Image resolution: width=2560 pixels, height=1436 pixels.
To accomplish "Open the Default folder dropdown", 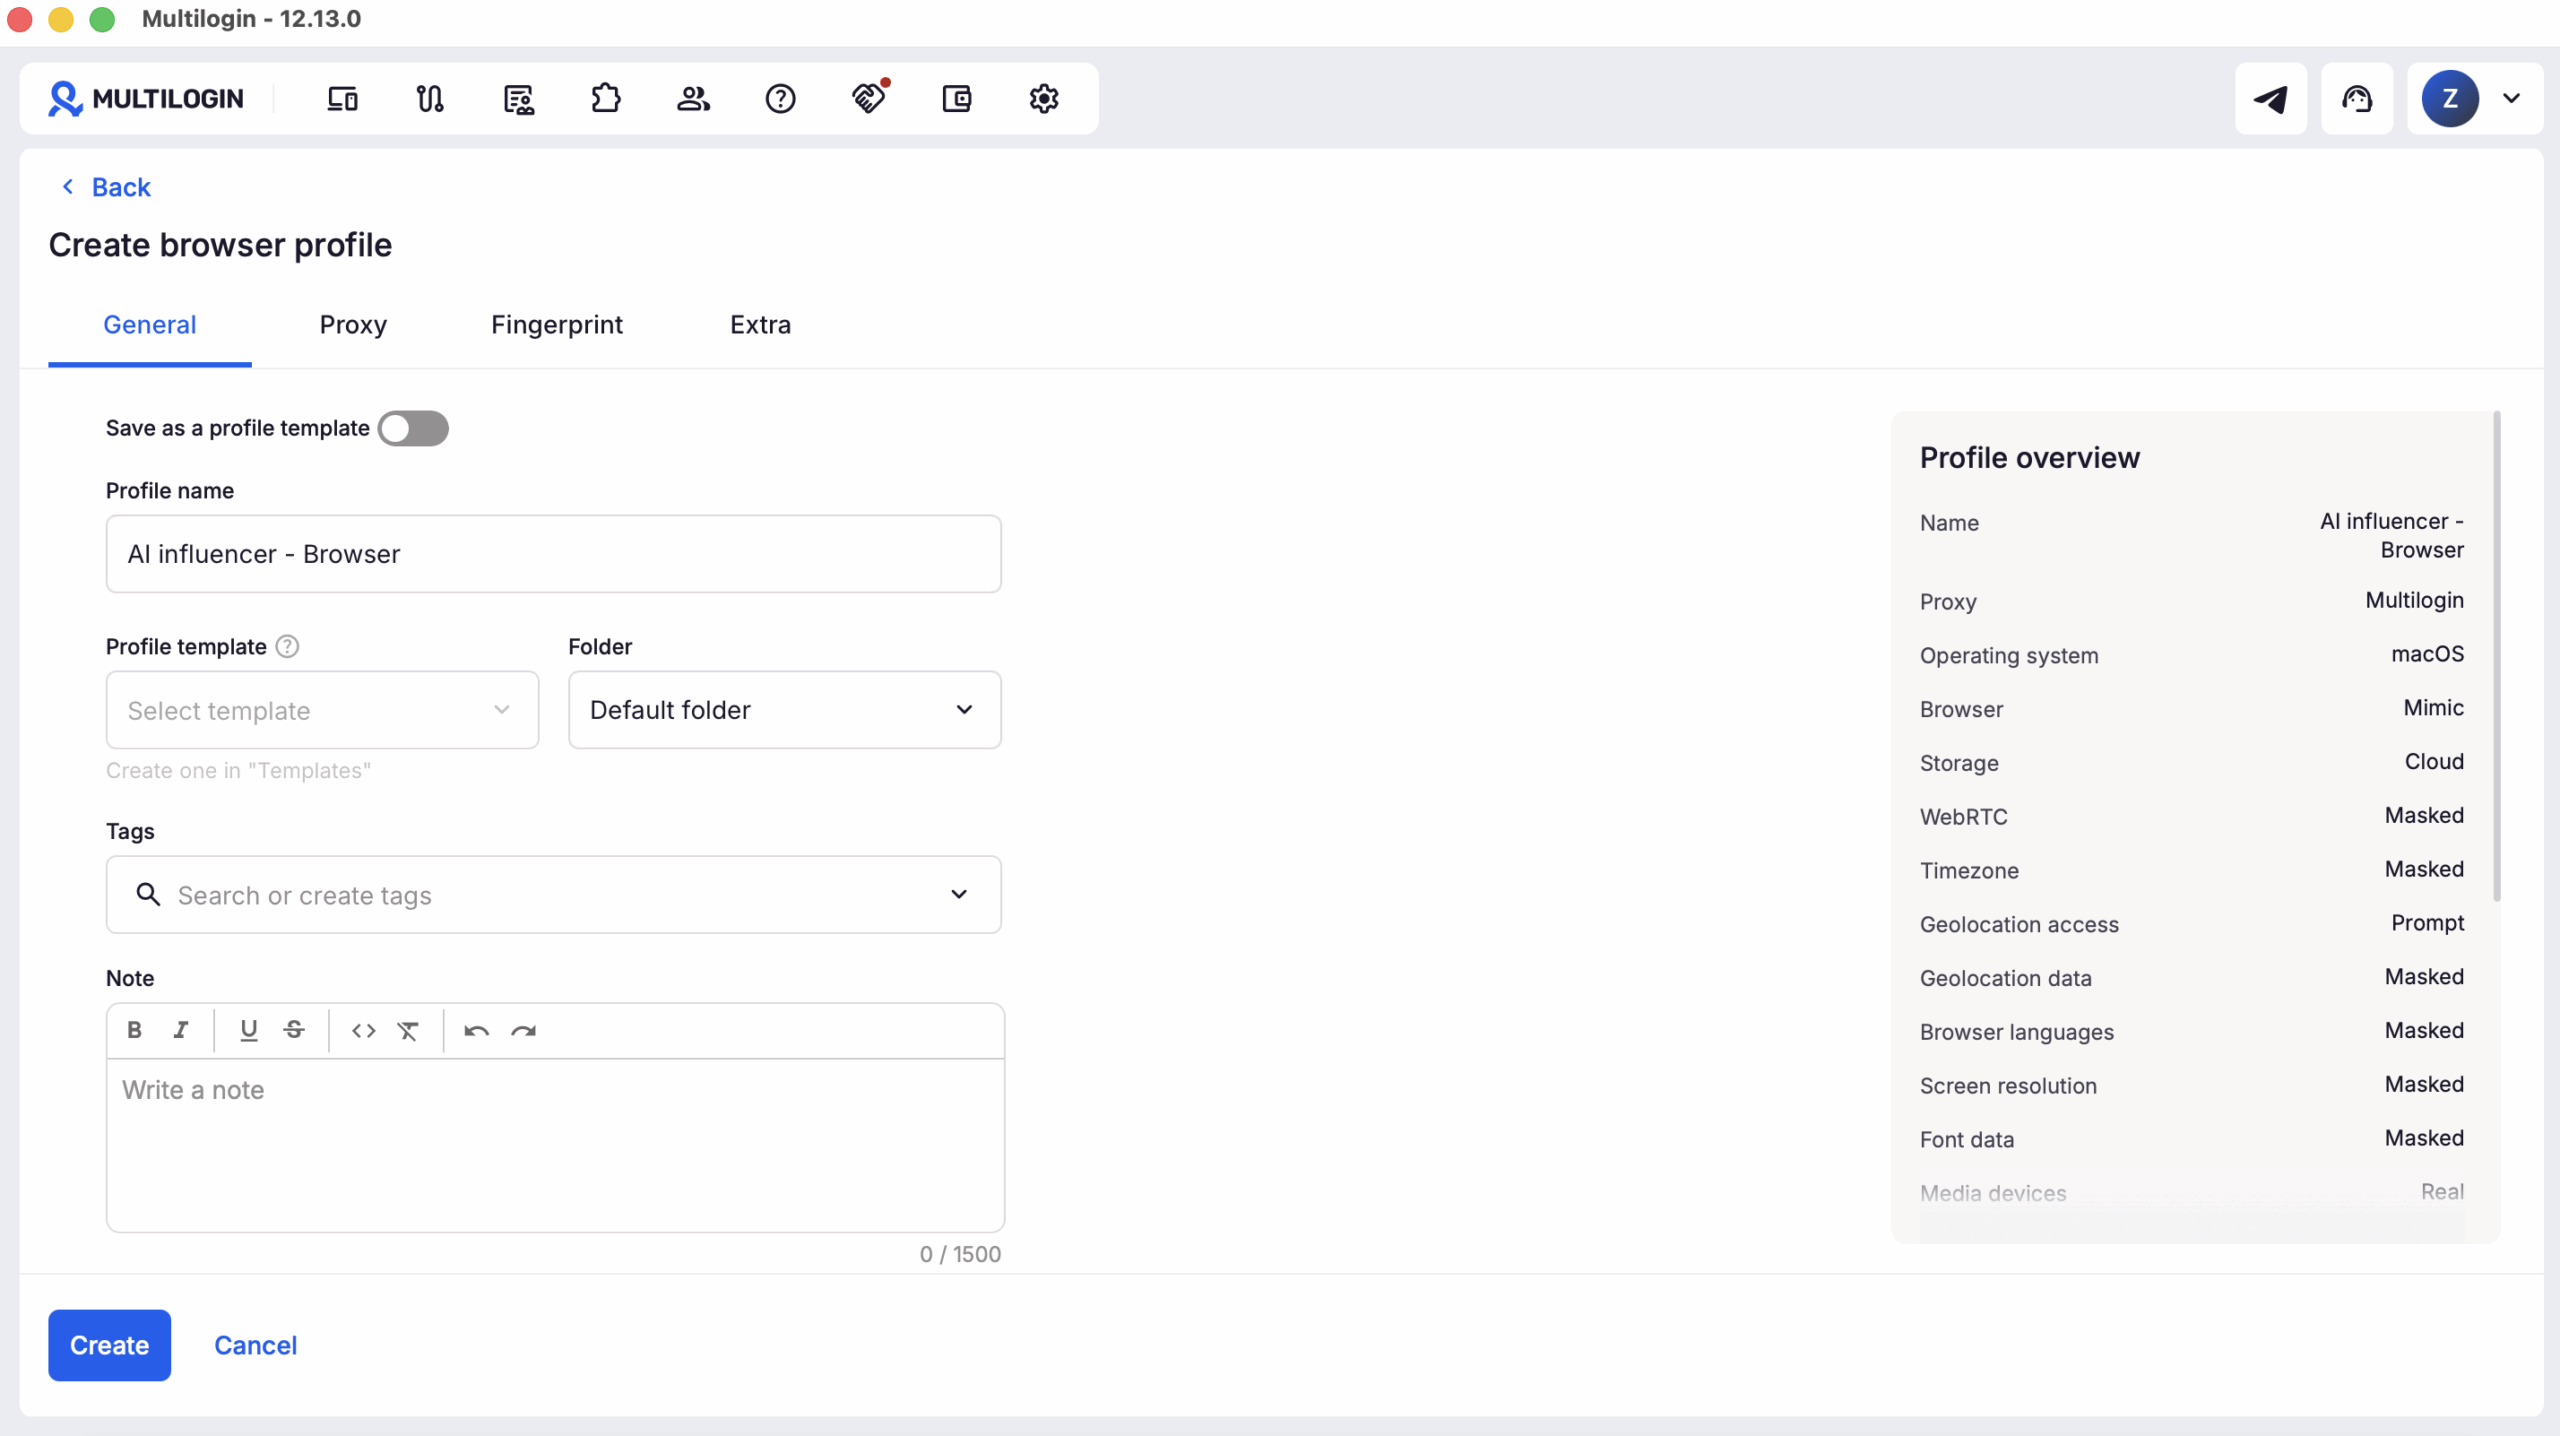I will click(784, 710).
